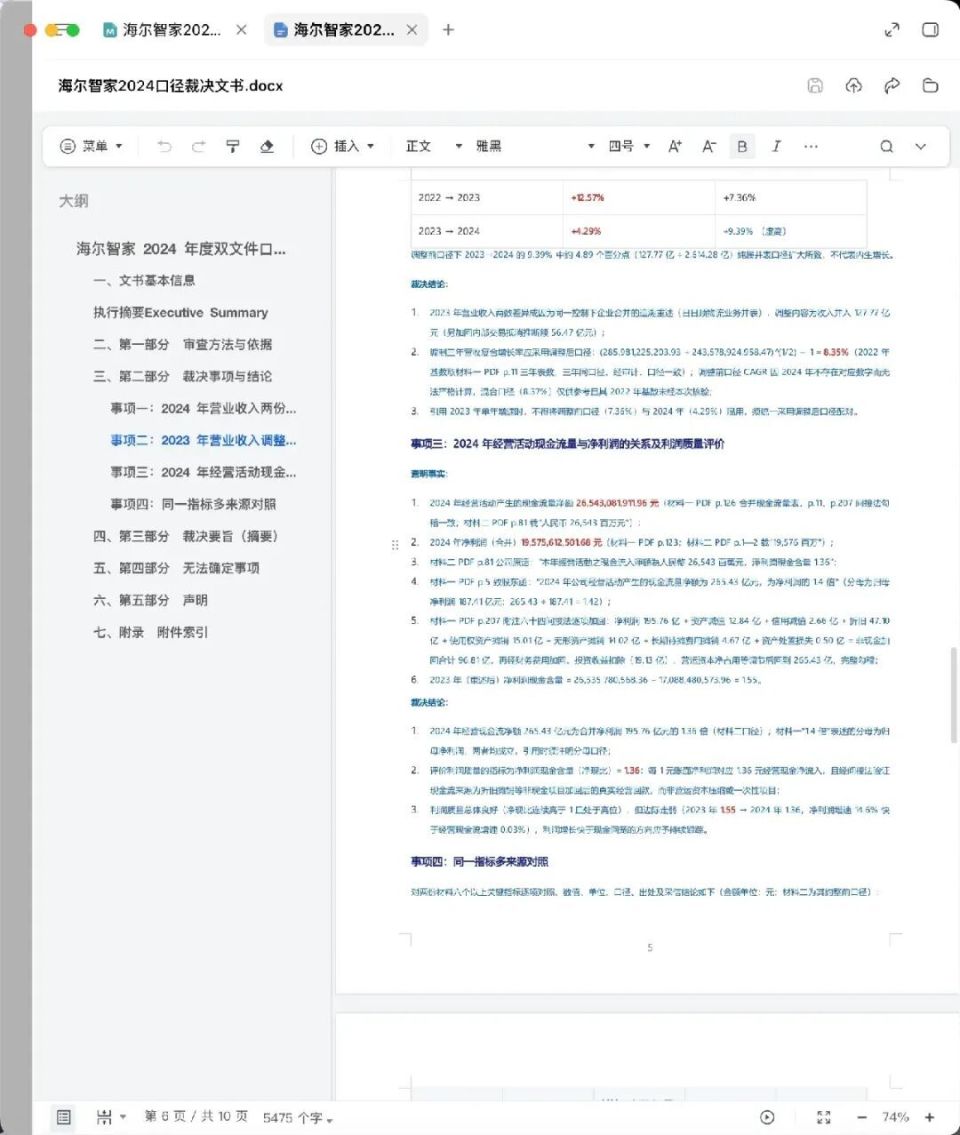Screen dimensions: 960x1135
Task: Undo the last edit
Action: (164, 146)
